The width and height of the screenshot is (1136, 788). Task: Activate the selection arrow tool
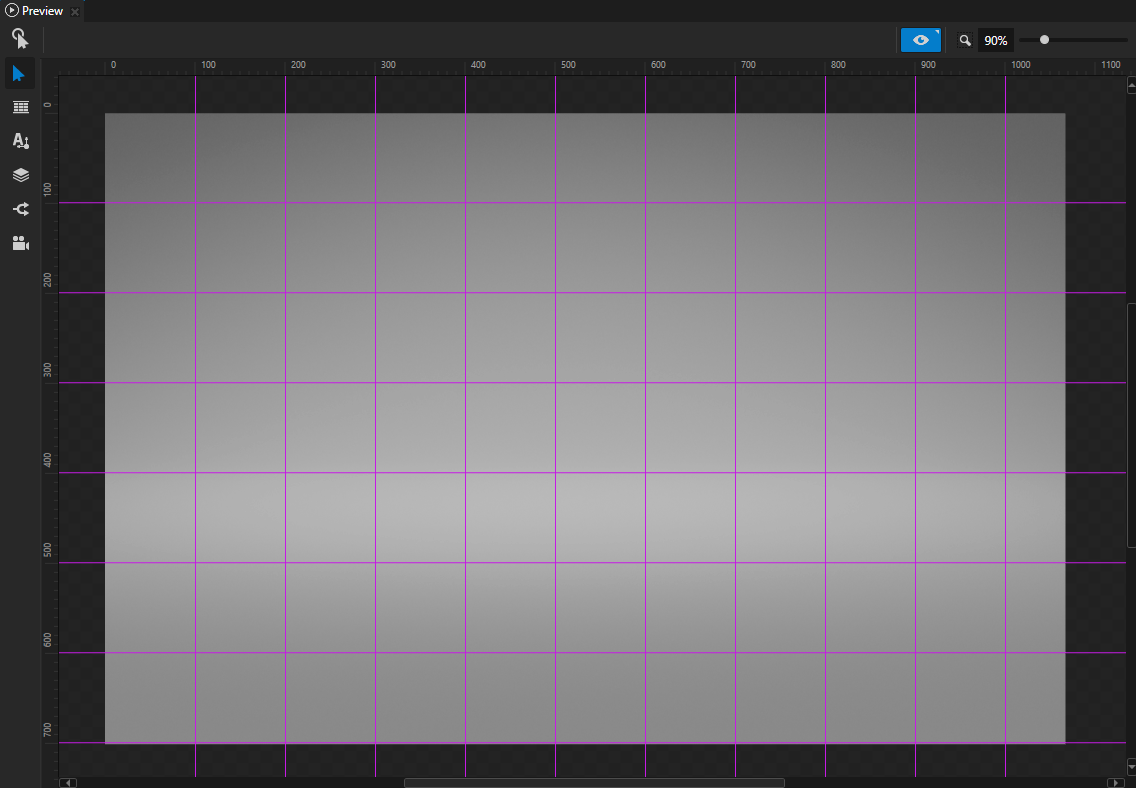[20, 73]
